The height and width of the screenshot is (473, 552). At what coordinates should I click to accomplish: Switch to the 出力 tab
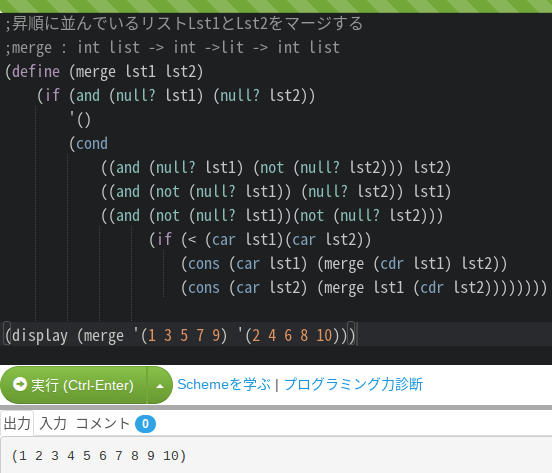17,423
